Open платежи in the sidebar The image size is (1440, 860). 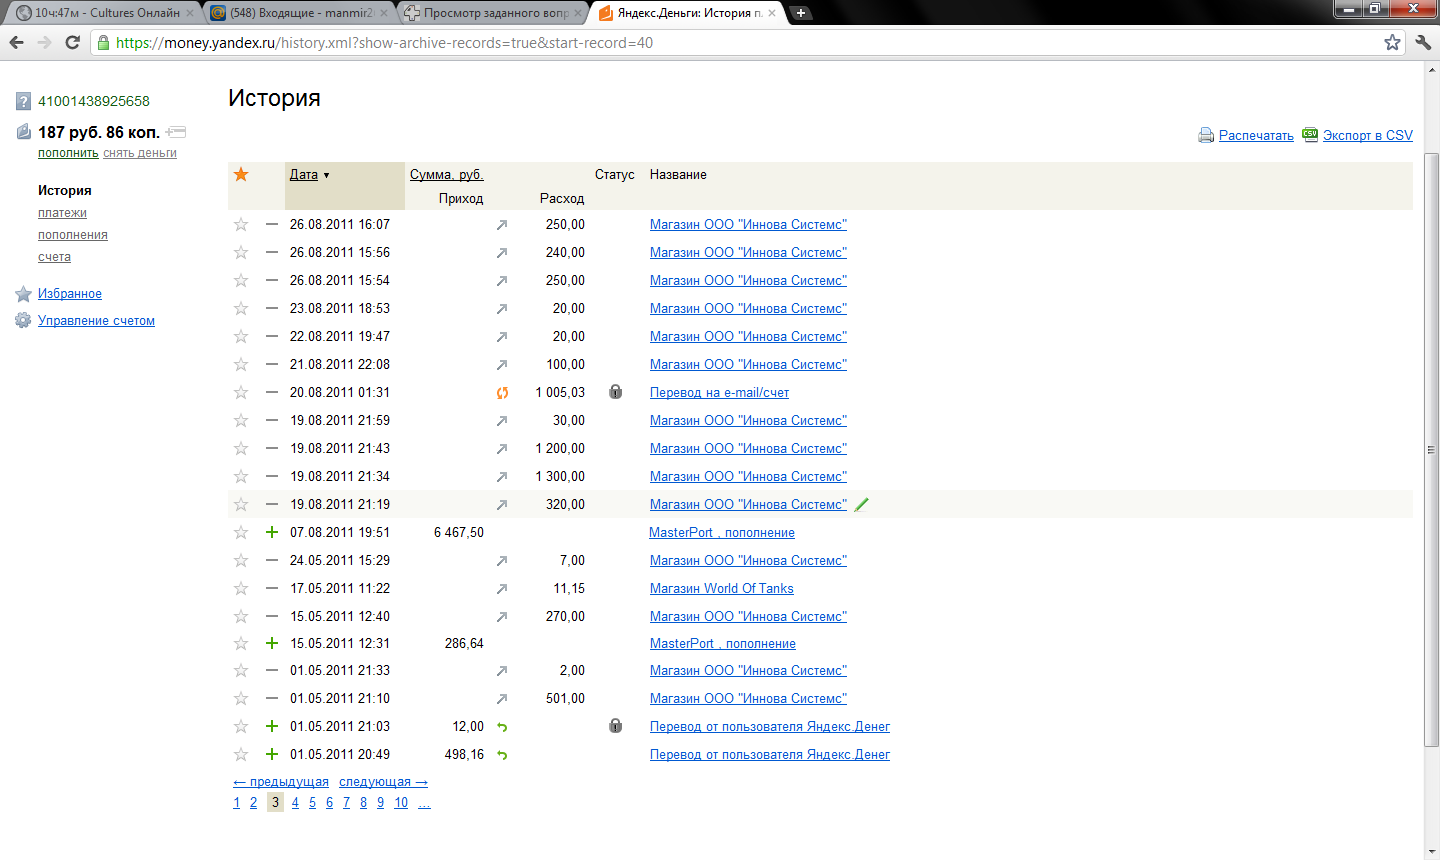pyautogui.click(x=62, y=213)
